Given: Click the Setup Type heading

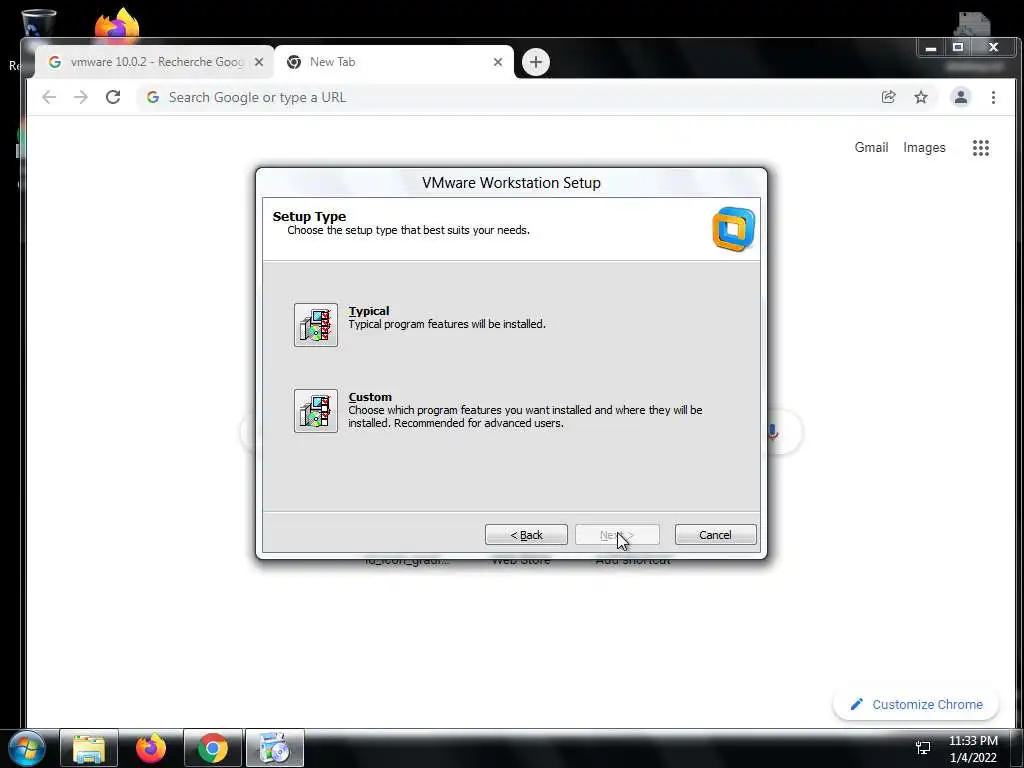Looking at the screenshot, I should 310,216.
